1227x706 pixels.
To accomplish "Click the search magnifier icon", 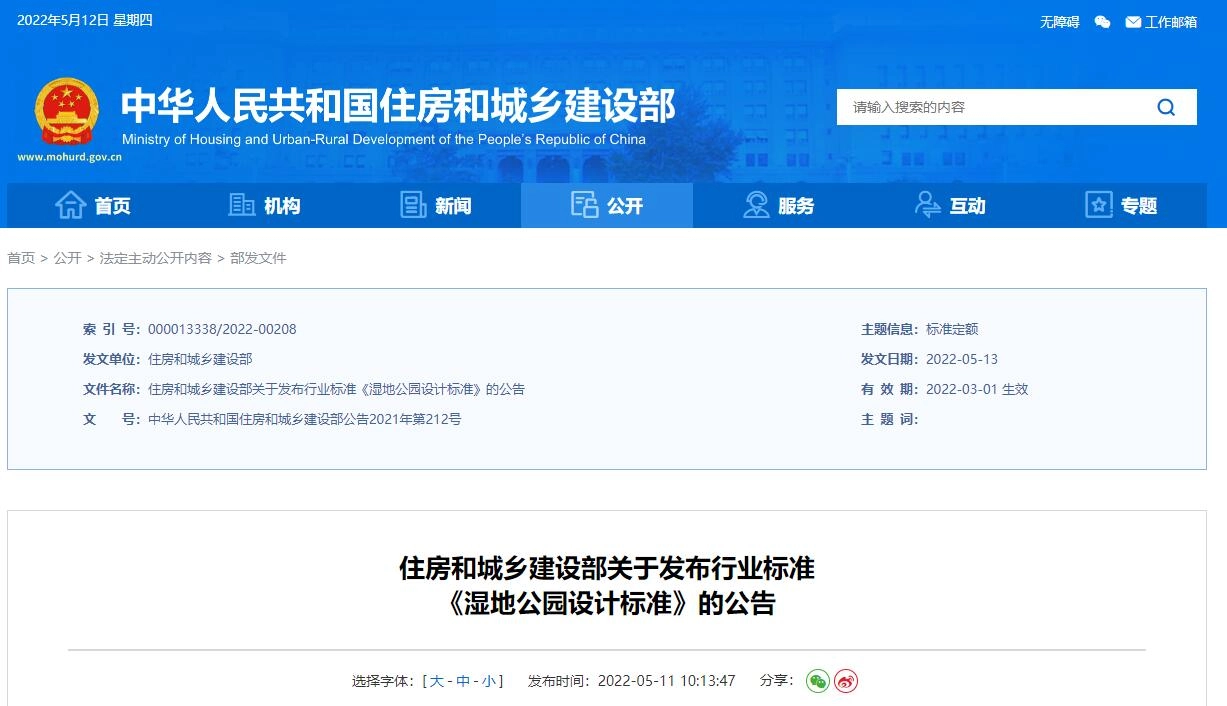I will 1164,107.
